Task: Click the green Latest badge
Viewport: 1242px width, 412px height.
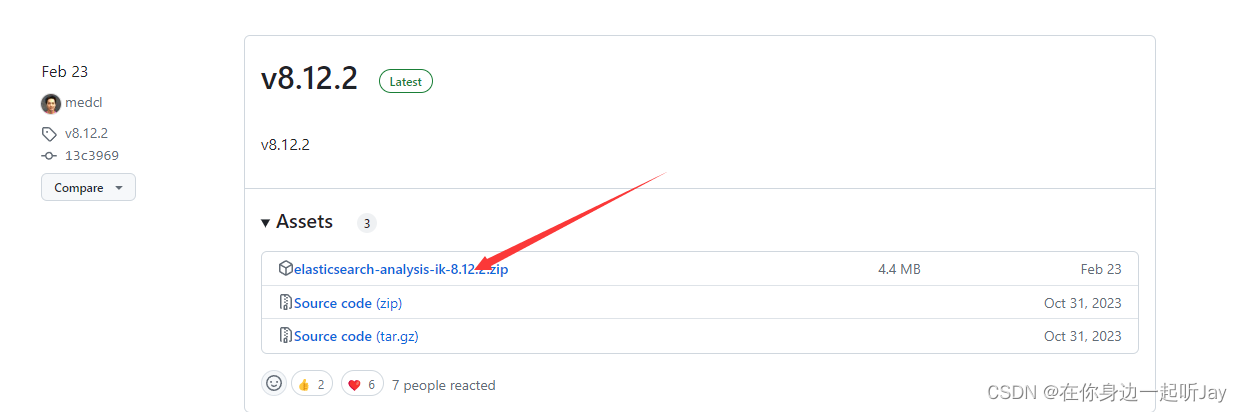Action: tap(406, 82)
